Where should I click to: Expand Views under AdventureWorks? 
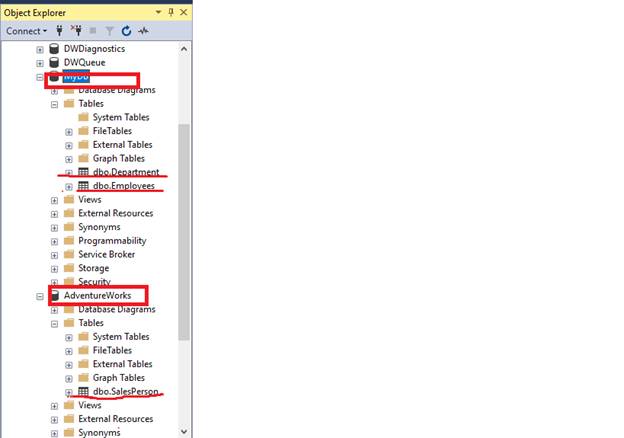[55, 407]
